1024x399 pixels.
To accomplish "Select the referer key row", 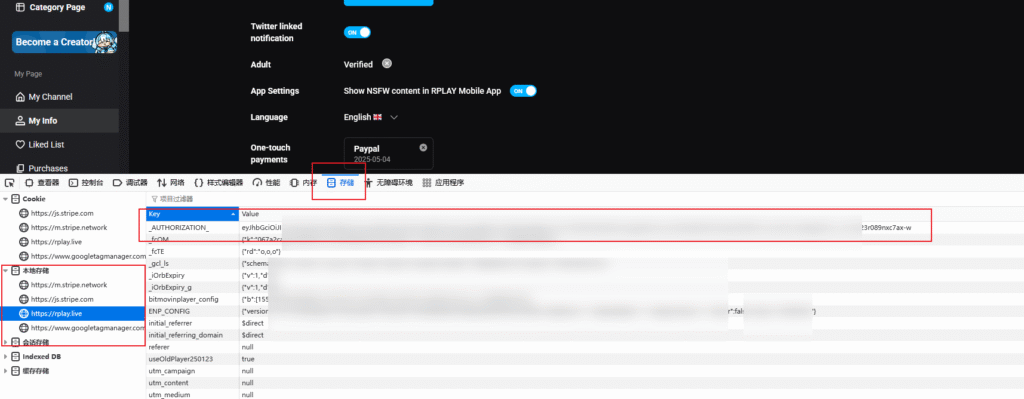I will click(x=584, y=347).
